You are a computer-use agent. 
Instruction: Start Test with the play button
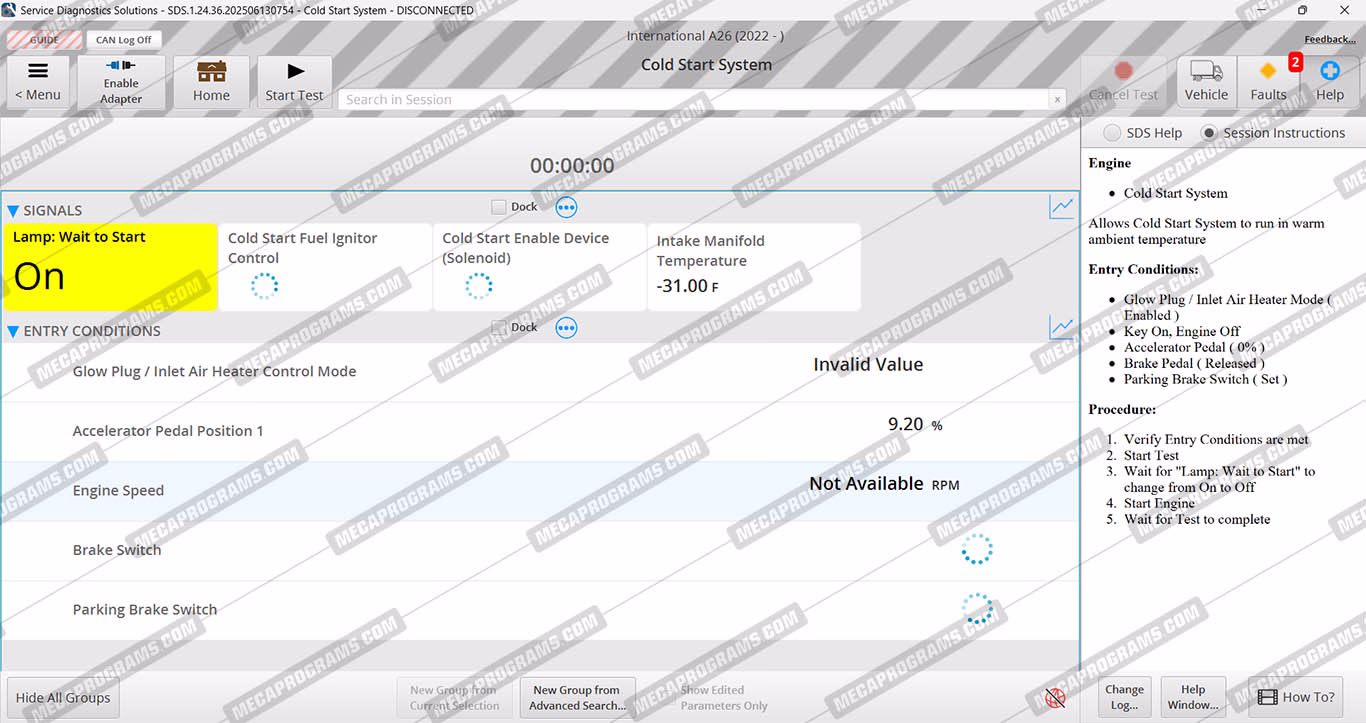pos(294,81)
